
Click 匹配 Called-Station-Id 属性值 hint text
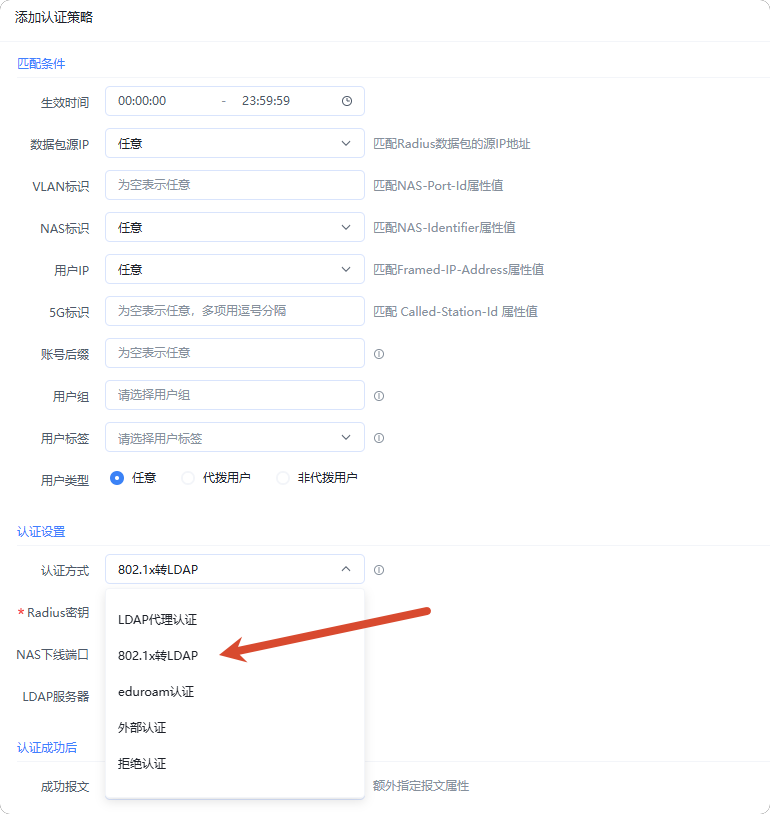point(455,312)
